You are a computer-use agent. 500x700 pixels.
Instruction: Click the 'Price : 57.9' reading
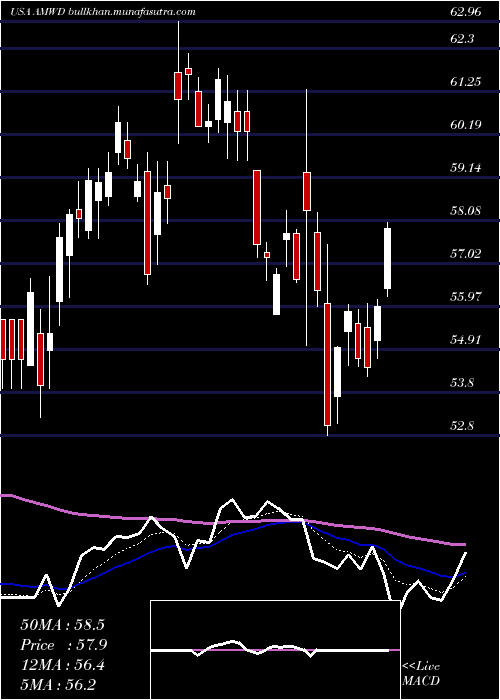point(63,645)
